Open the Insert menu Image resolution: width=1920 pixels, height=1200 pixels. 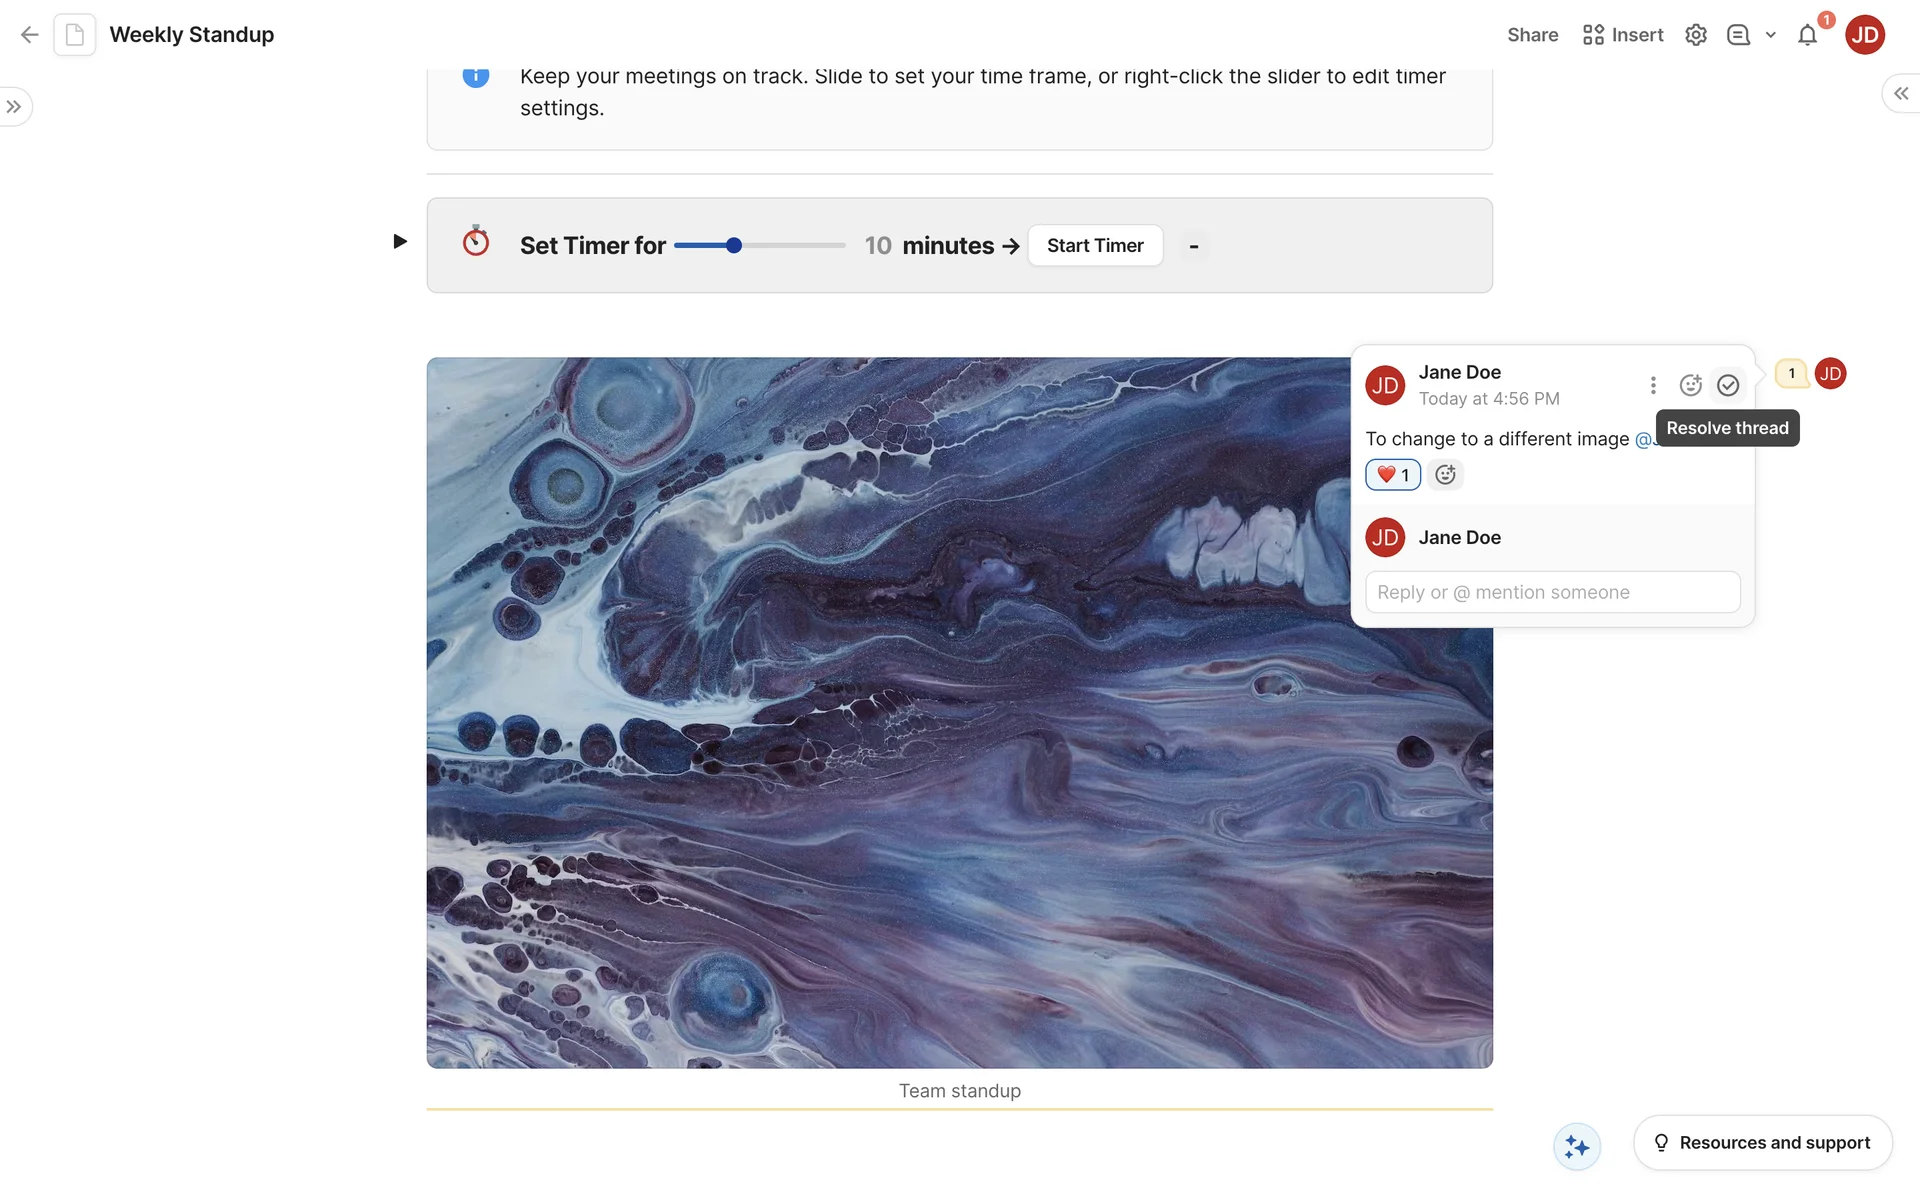(1623, 35)
